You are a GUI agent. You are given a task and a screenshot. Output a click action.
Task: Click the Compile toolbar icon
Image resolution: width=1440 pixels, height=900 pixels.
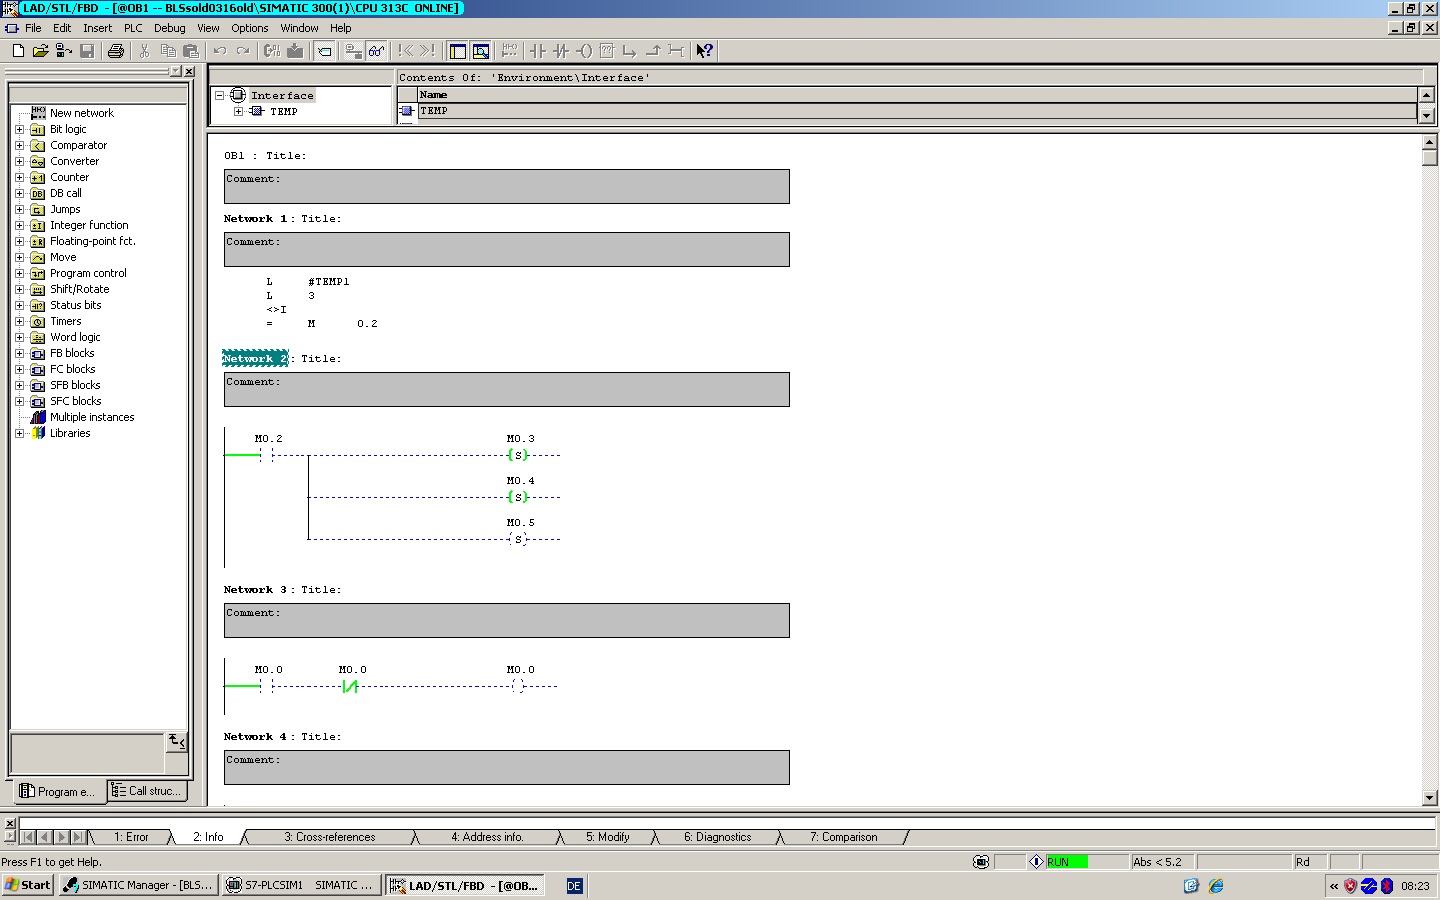272,51
